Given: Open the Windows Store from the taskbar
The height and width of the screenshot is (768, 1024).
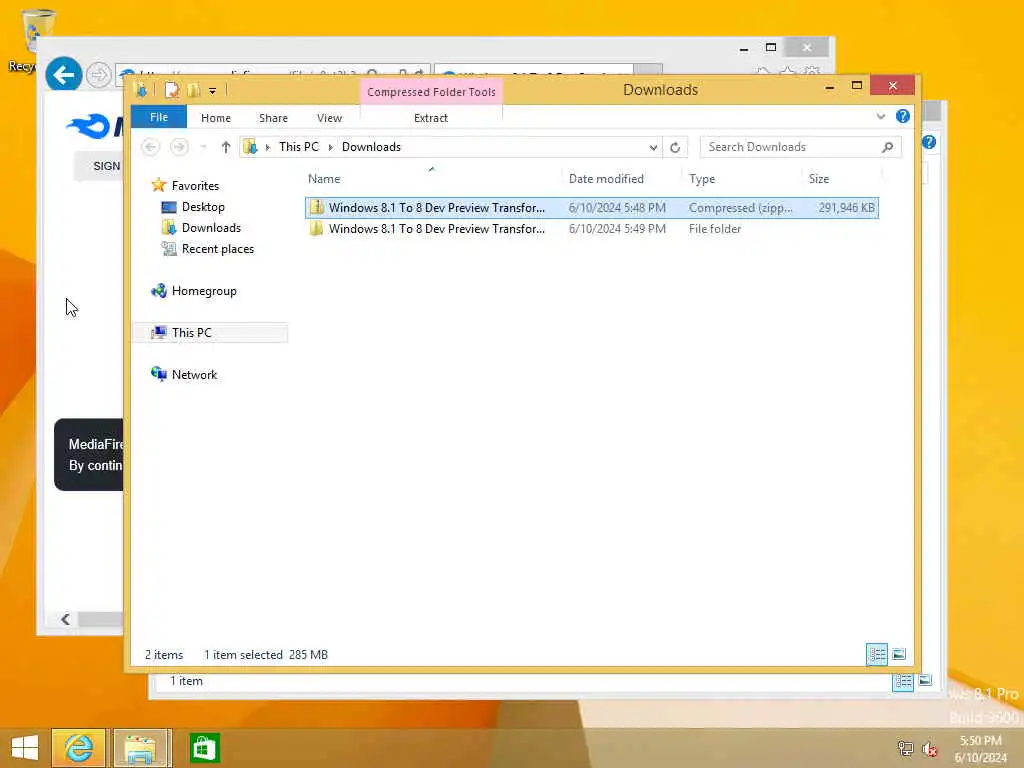Looking at the screenshot, I should pos(204,748).
